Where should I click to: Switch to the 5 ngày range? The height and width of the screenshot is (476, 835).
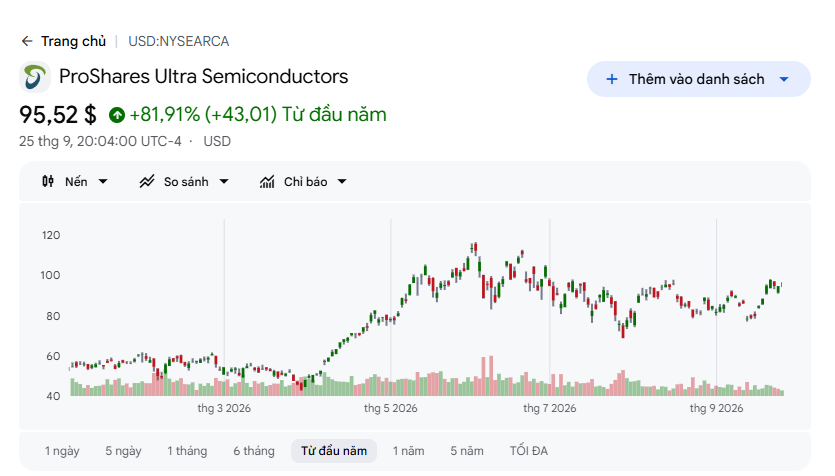pyautogui.click(x=124, y=451)
